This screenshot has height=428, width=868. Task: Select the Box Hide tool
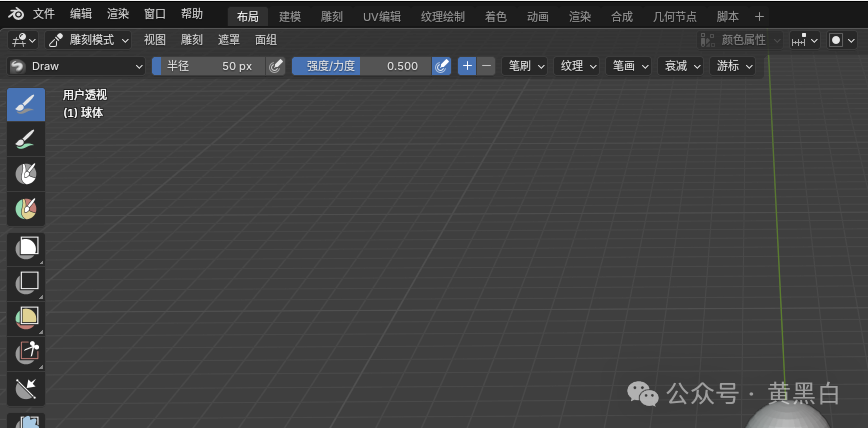click(26, 283)
